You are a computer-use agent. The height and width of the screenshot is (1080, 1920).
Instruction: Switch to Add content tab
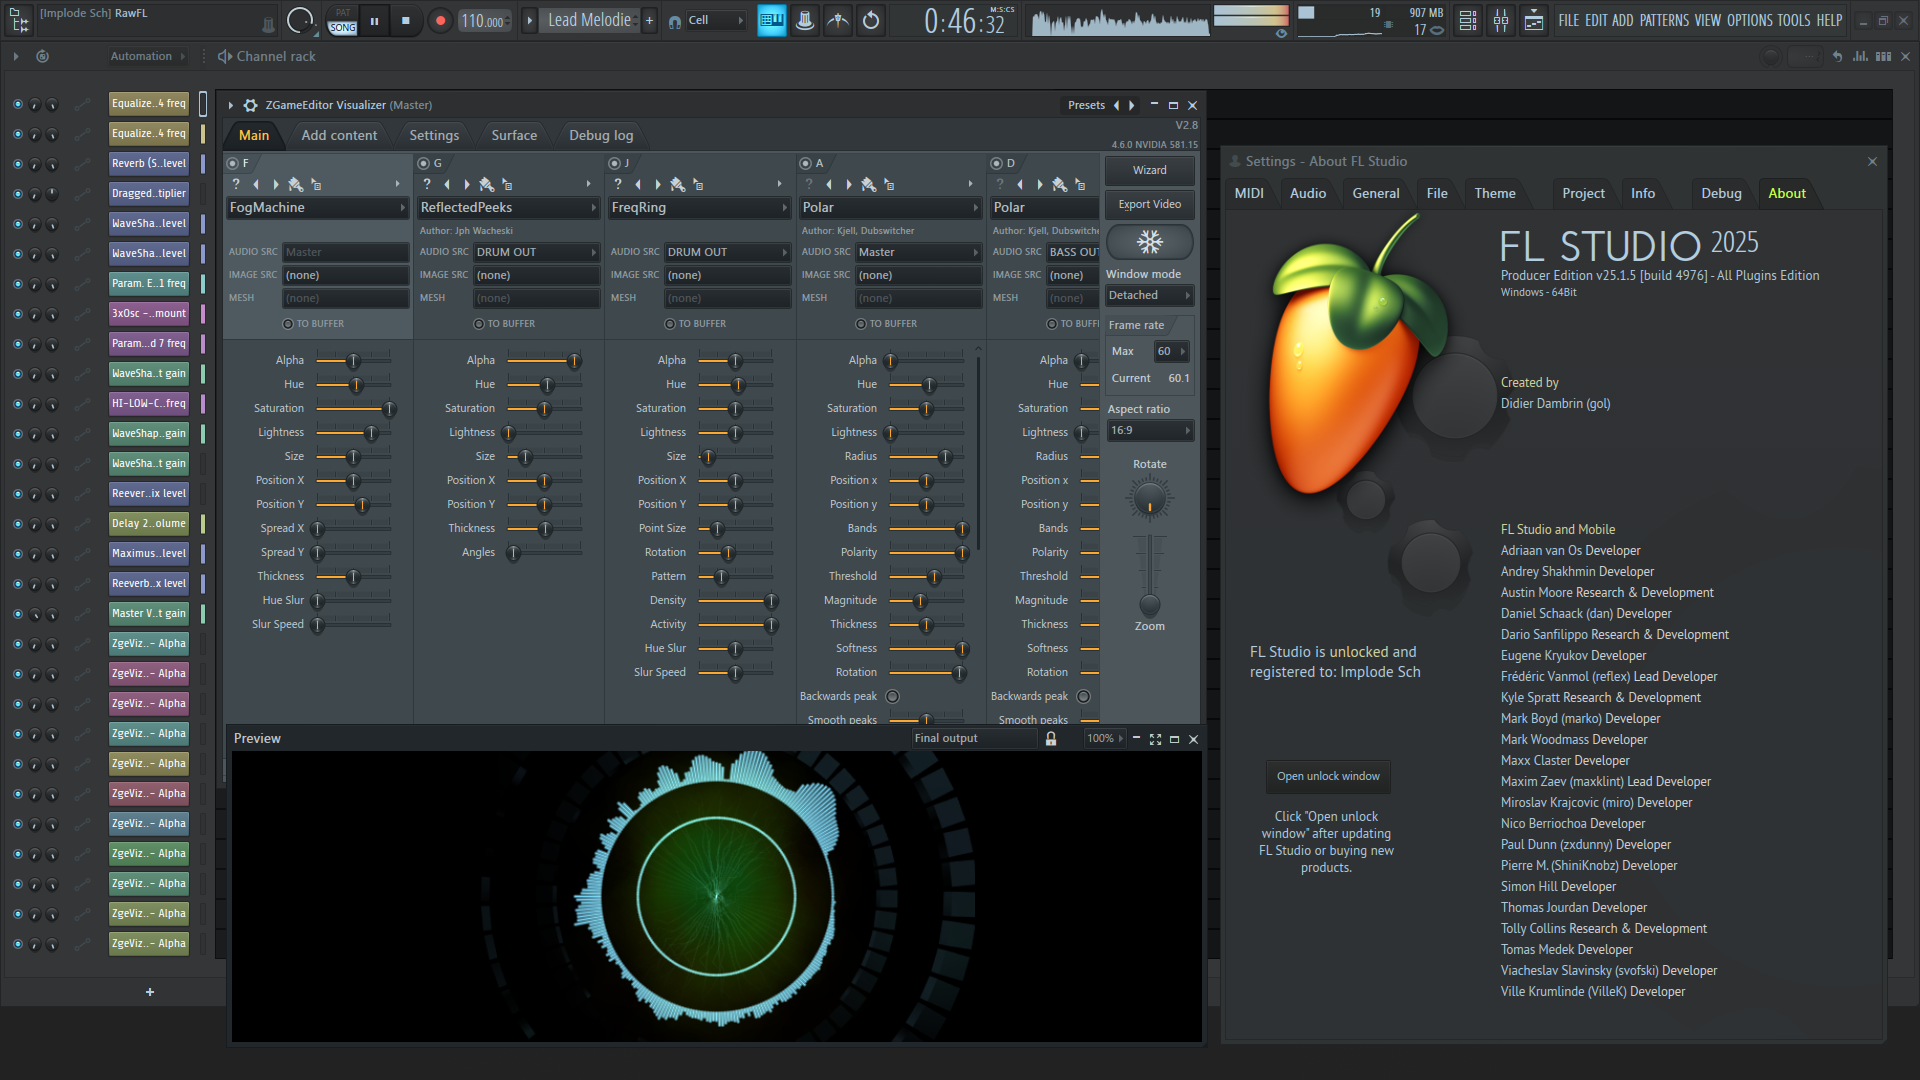point(339,135)
